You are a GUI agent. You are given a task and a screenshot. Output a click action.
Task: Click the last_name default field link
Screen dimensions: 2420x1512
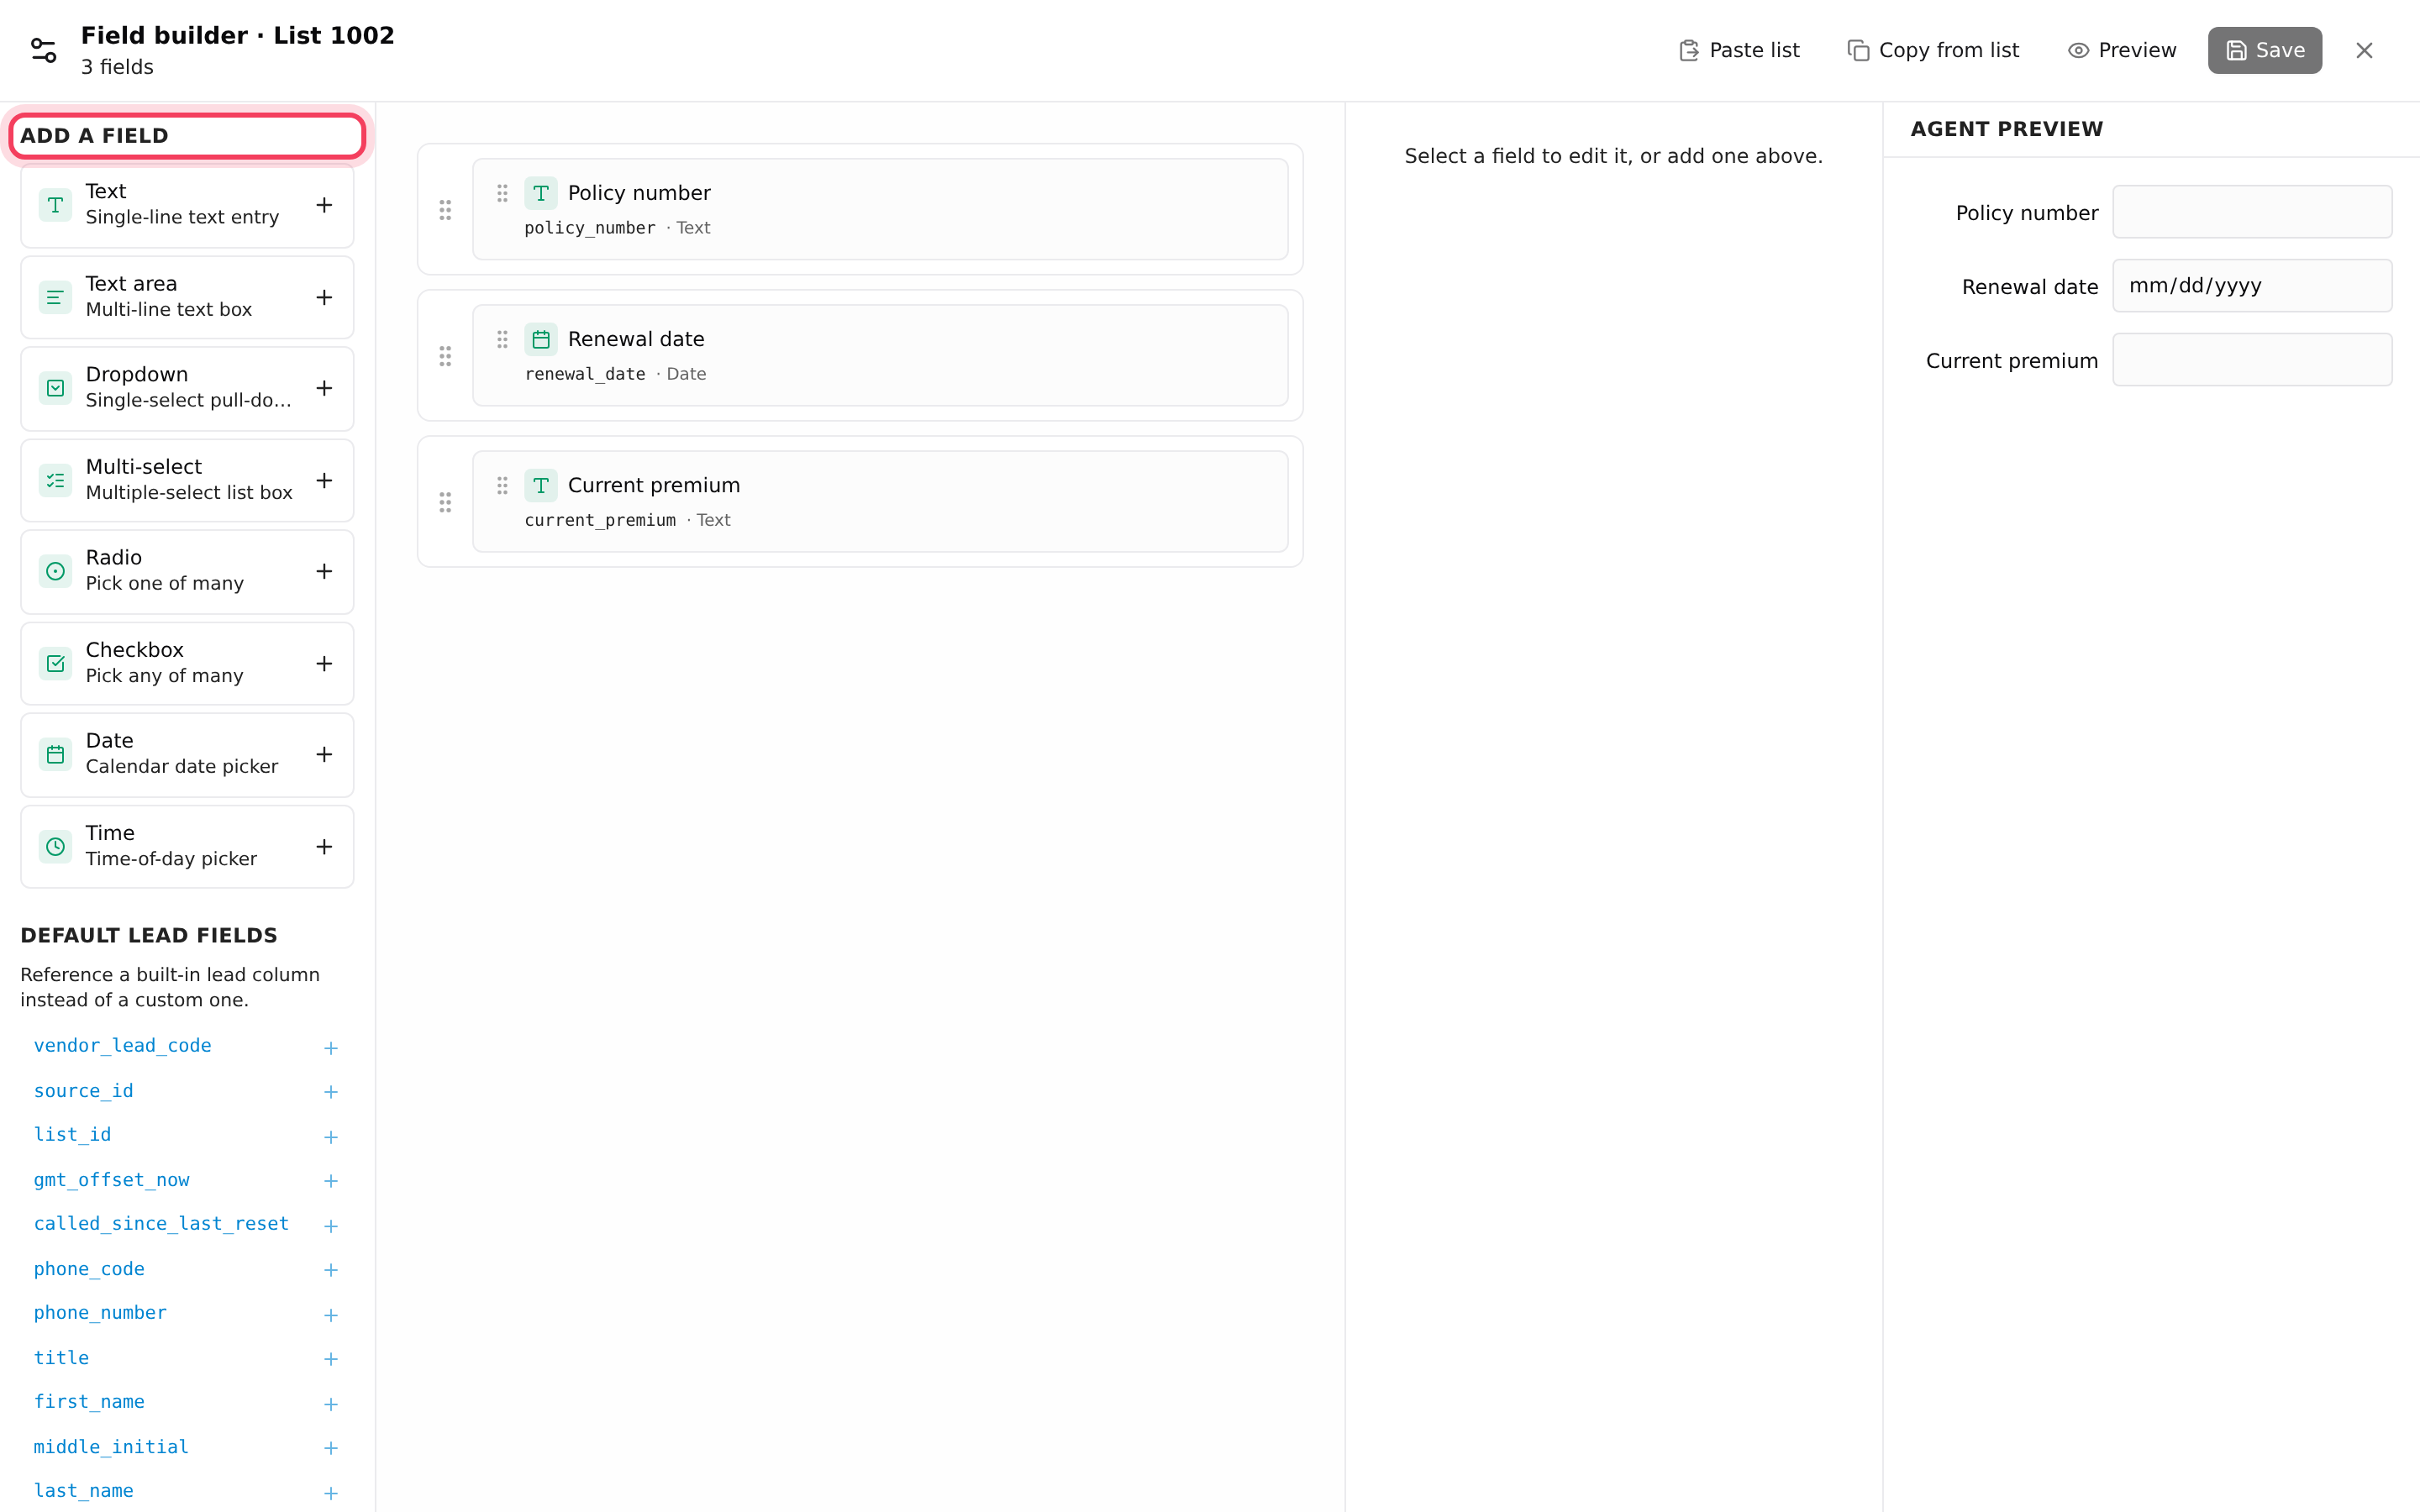[83, 1491]
